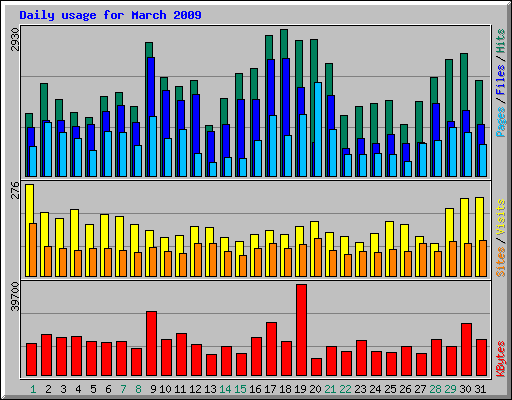Click the green Hits bar for day 13
This screenshot has height=400, width=512.
pyautogui.click(x=209, y=128)
